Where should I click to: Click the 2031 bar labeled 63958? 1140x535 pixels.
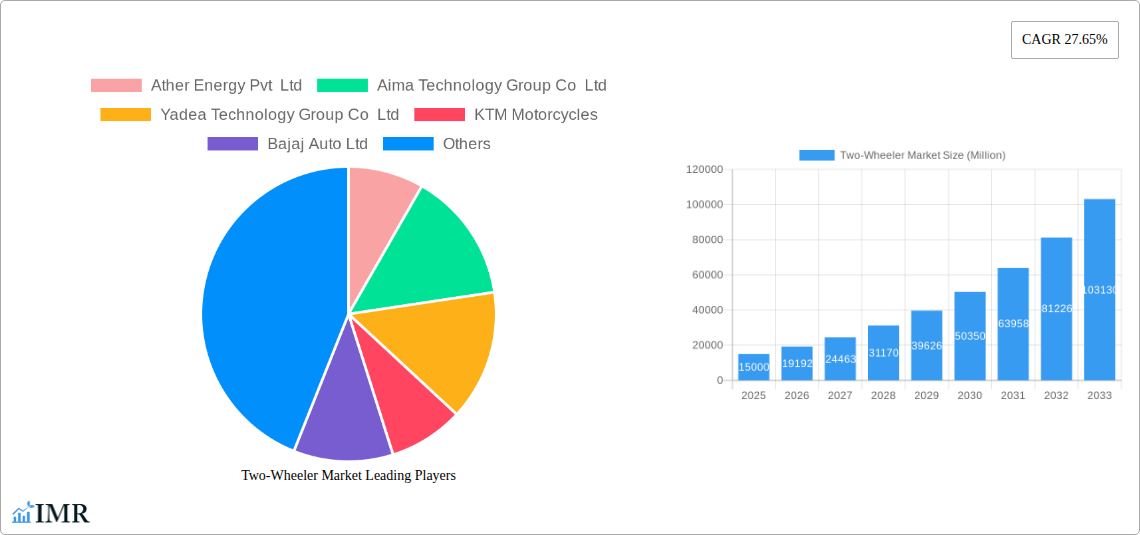pyautogui.click(x=1013, y=324)
